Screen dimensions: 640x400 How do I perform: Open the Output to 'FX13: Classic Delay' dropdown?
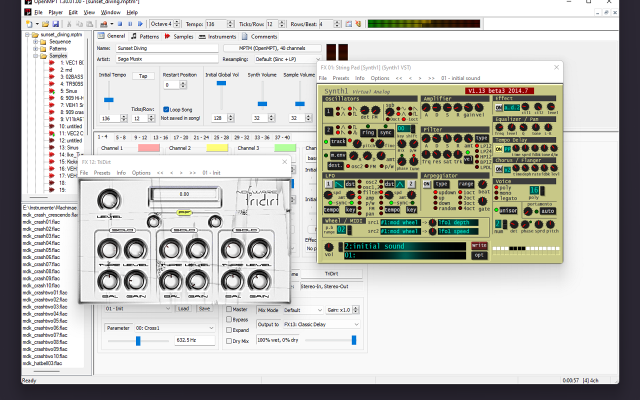[321, 324]
